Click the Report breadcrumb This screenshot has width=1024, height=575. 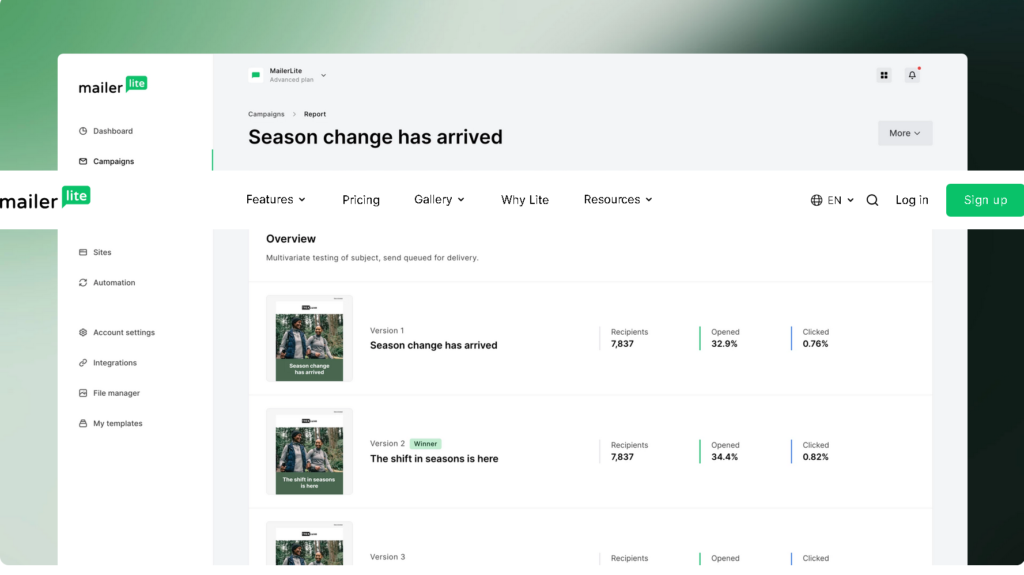(315, 114)
